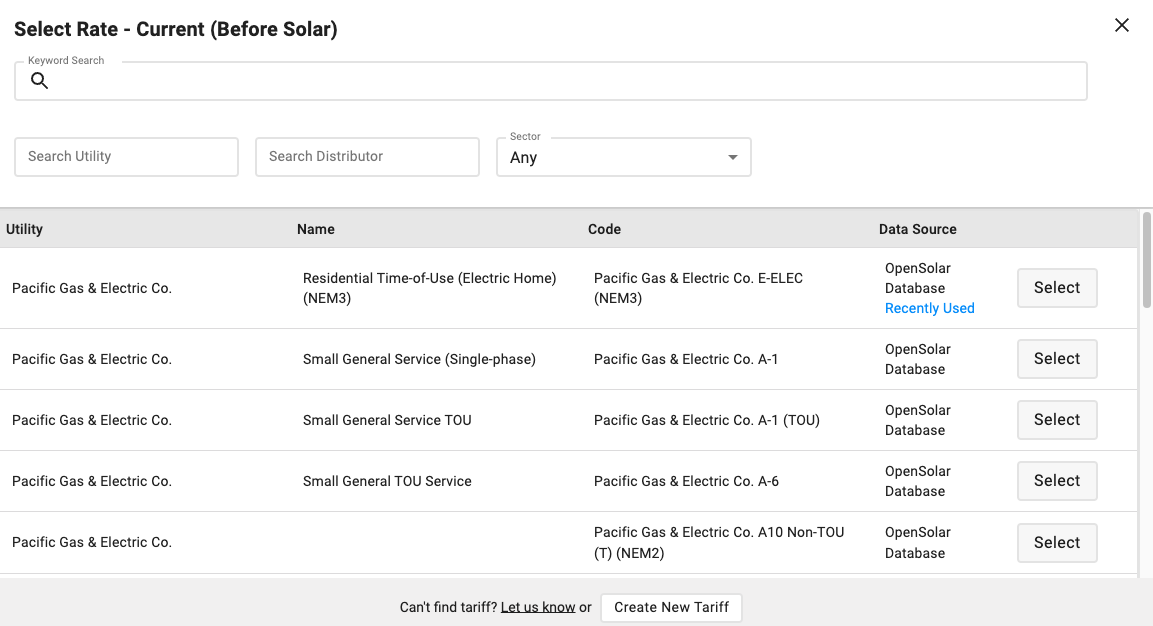Viewport: 1153px width, 626px height.
Task: Open the Sector dropdown set to Any
Action: click(624, 157)
